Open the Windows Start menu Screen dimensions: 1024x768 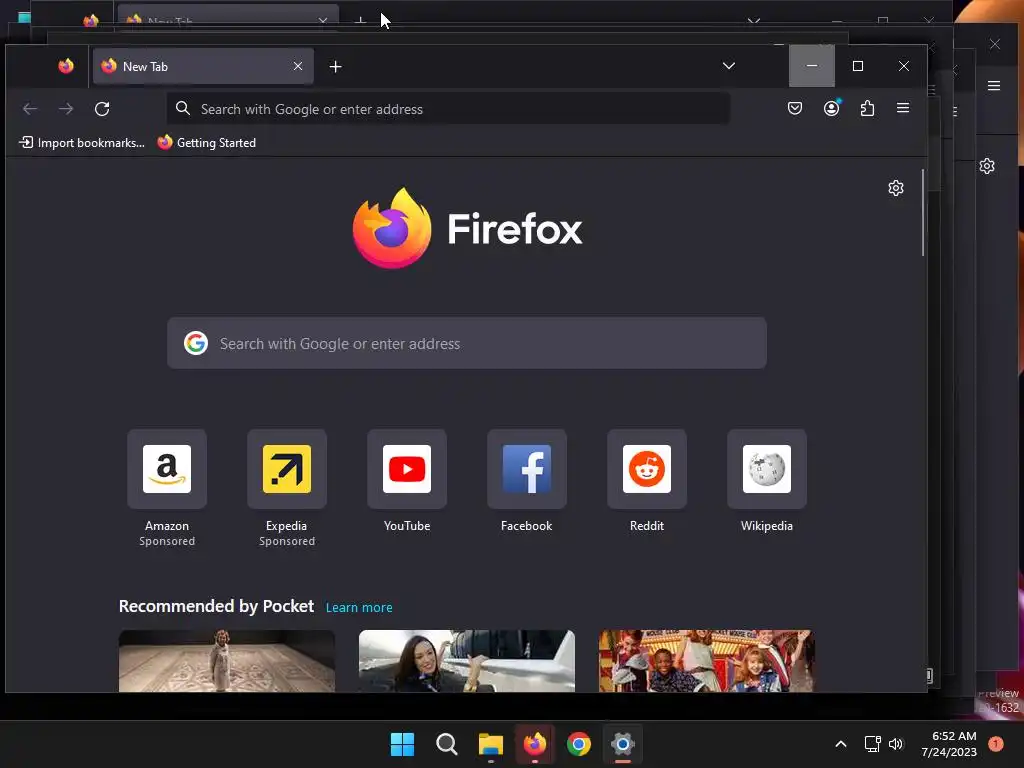tap(402, 744)
